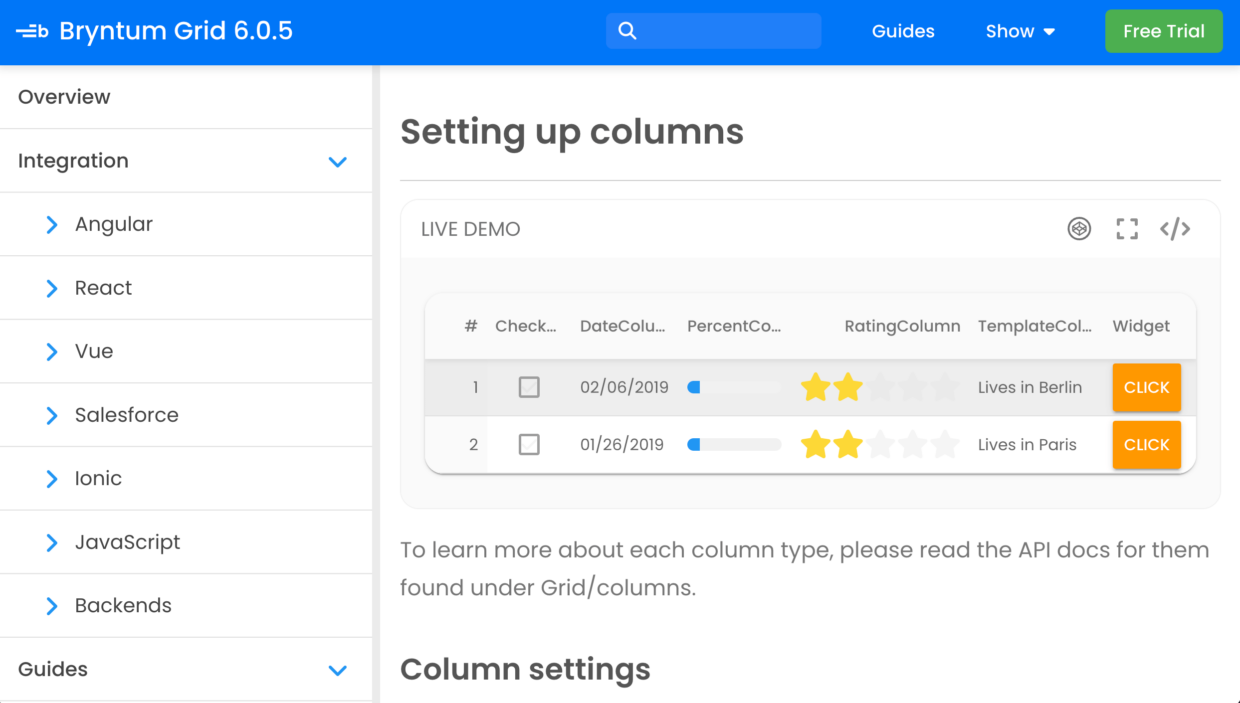Collapse the Guides section chevron
This screenshot has height=703, width=1240.
pyautogui.click(x=338, y=670)
